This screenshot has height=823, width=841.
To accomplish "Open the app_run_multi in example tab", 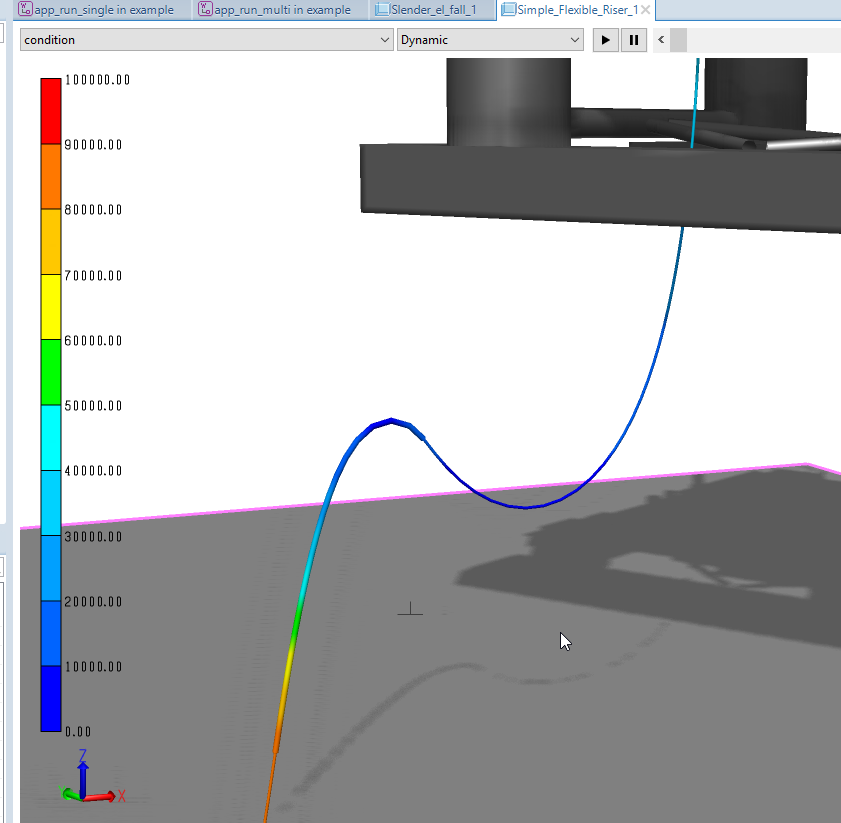I will point(282,10).
